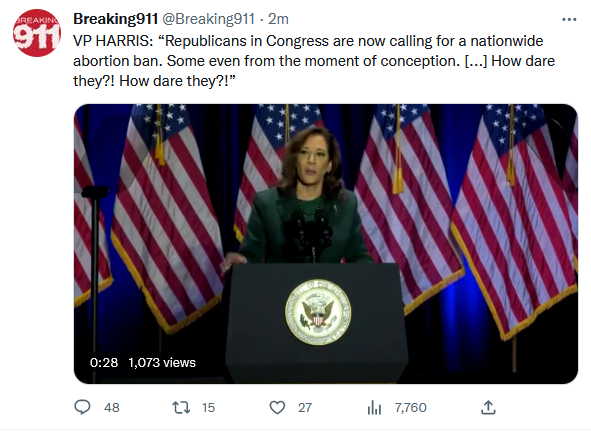Like the tweet with the heart icon
This screenshot has height=431, width=591.
(x=277, y=408)
